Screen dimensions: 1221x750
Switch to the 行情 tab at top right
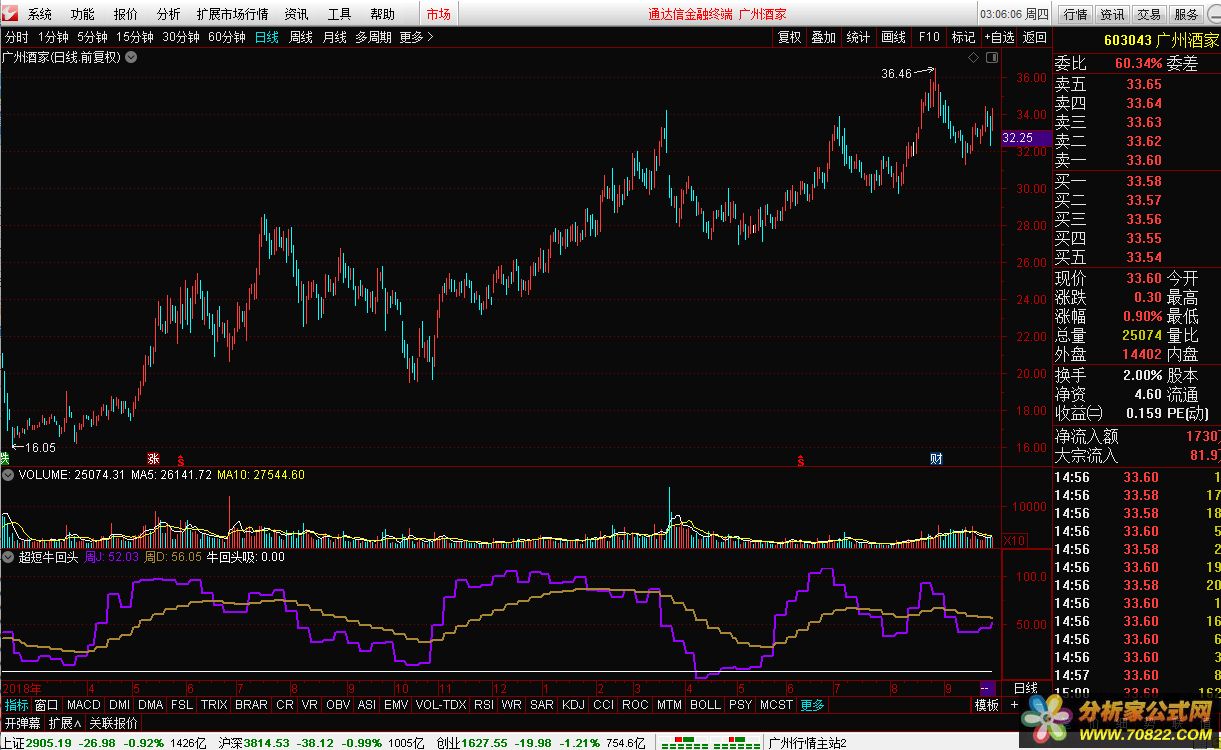pyautogui.click(x=1075, y=14)
